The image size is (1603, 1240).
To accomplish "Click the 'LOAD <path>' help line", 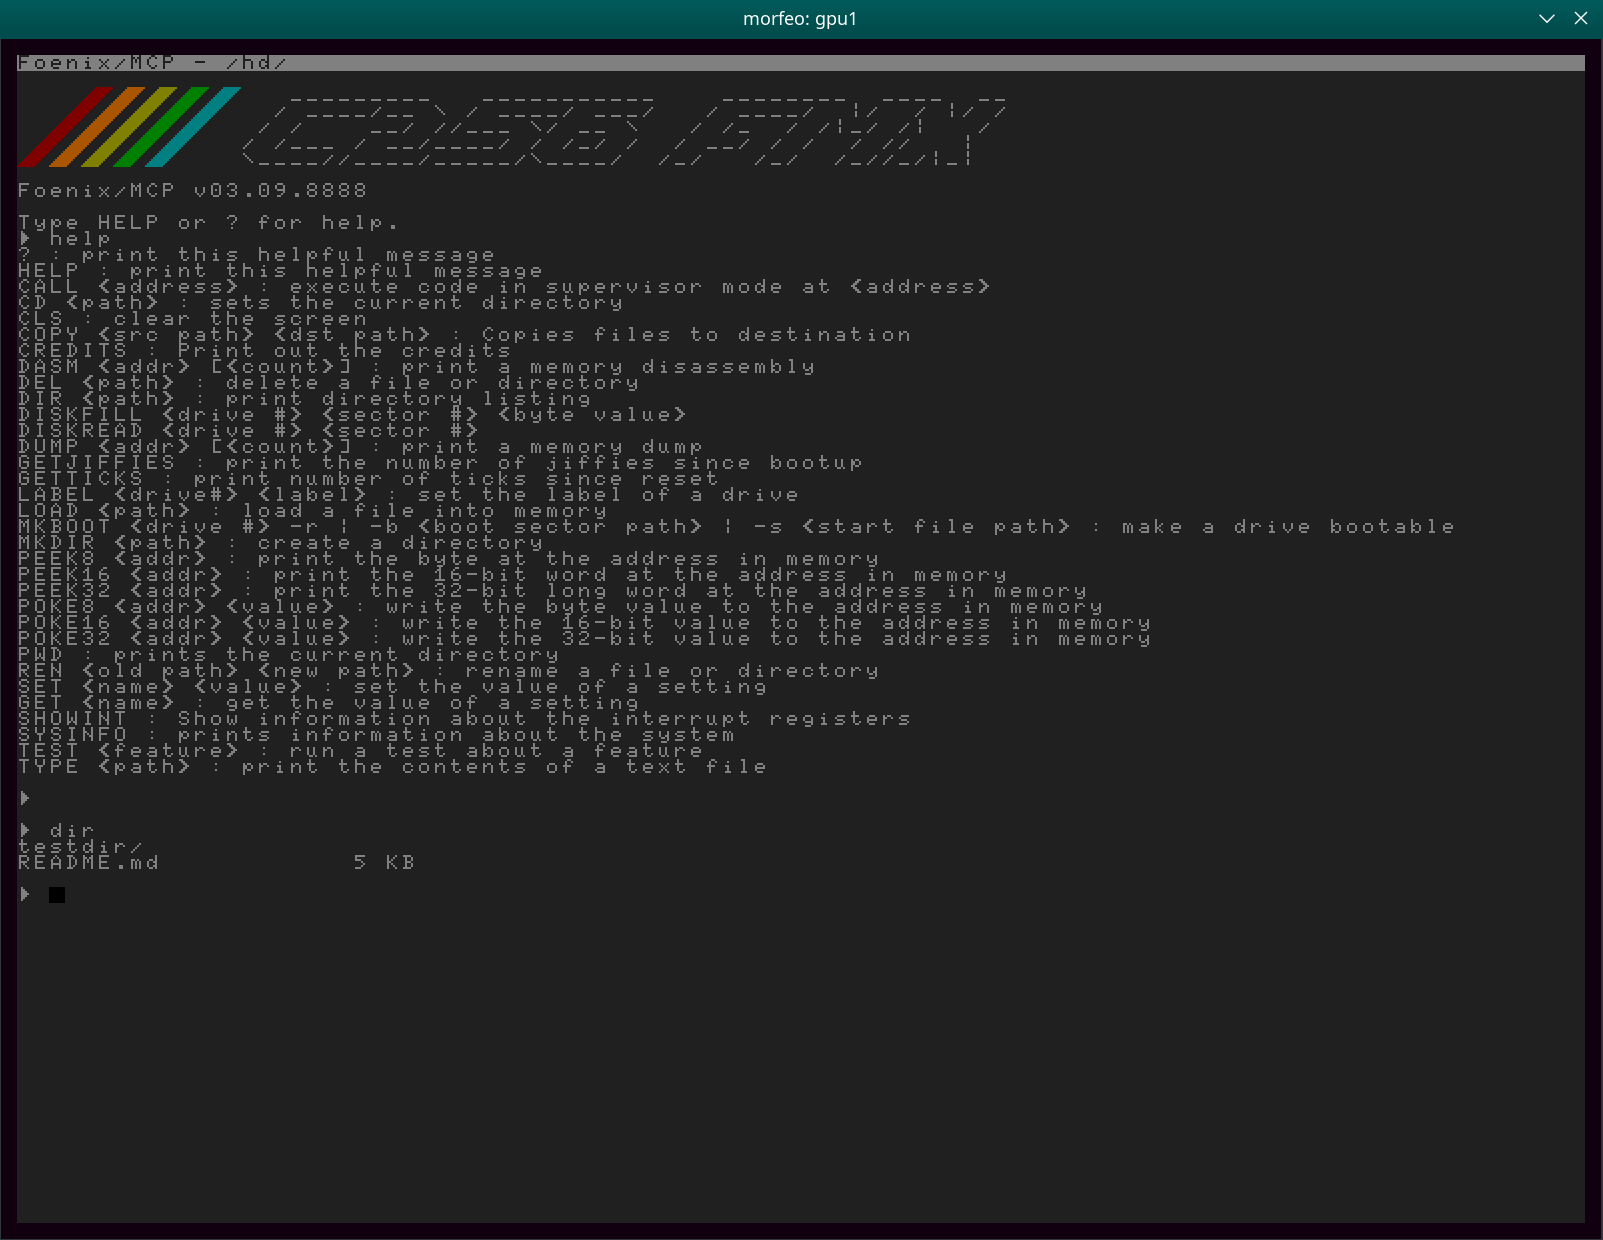I will pyautogui.click(x=313, y=510).
